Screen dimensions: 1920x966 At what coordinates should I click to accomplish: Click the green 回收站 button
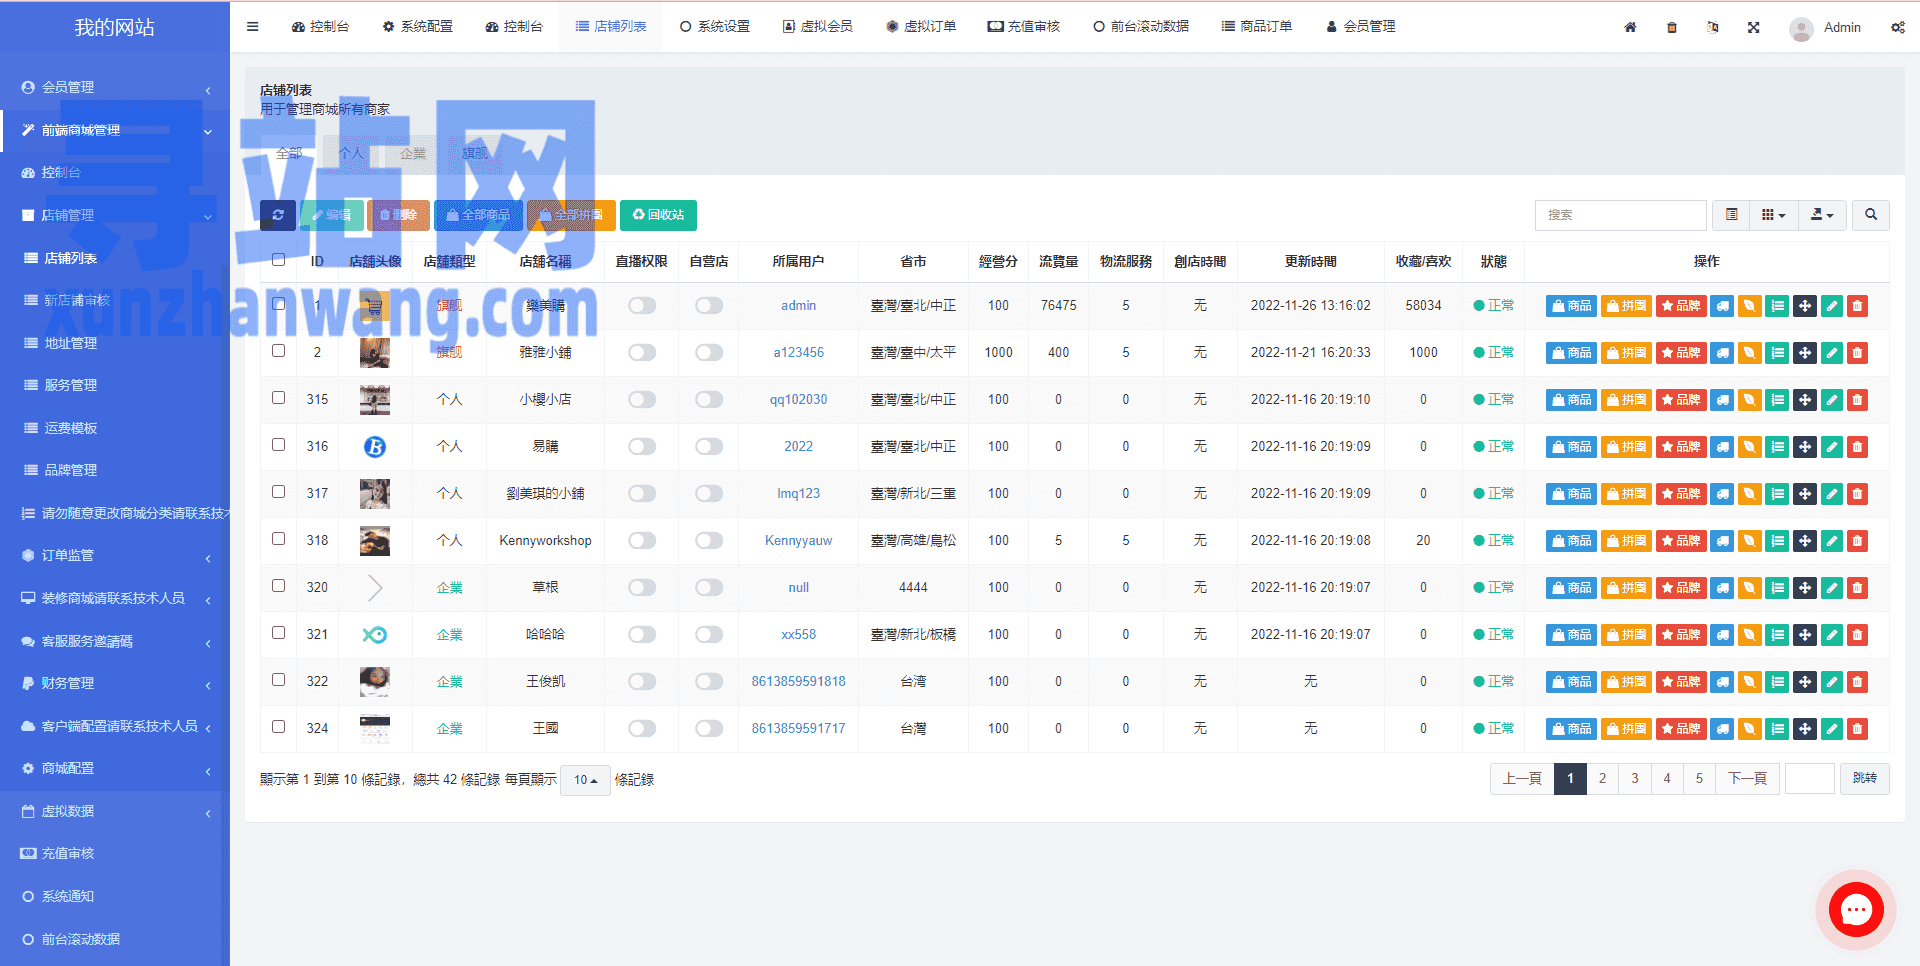pyautogui.click(x=658, y=215)
